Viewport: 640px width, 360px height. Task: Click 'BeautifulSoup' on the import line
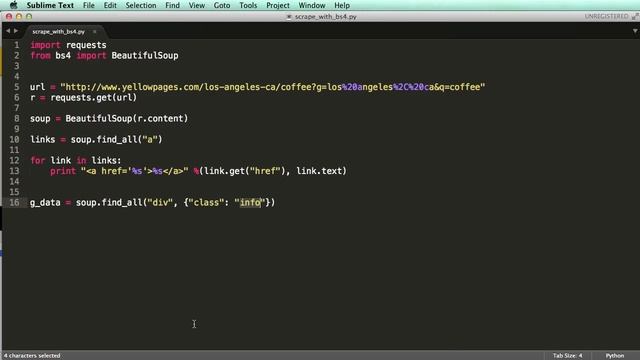coord(145,56)
